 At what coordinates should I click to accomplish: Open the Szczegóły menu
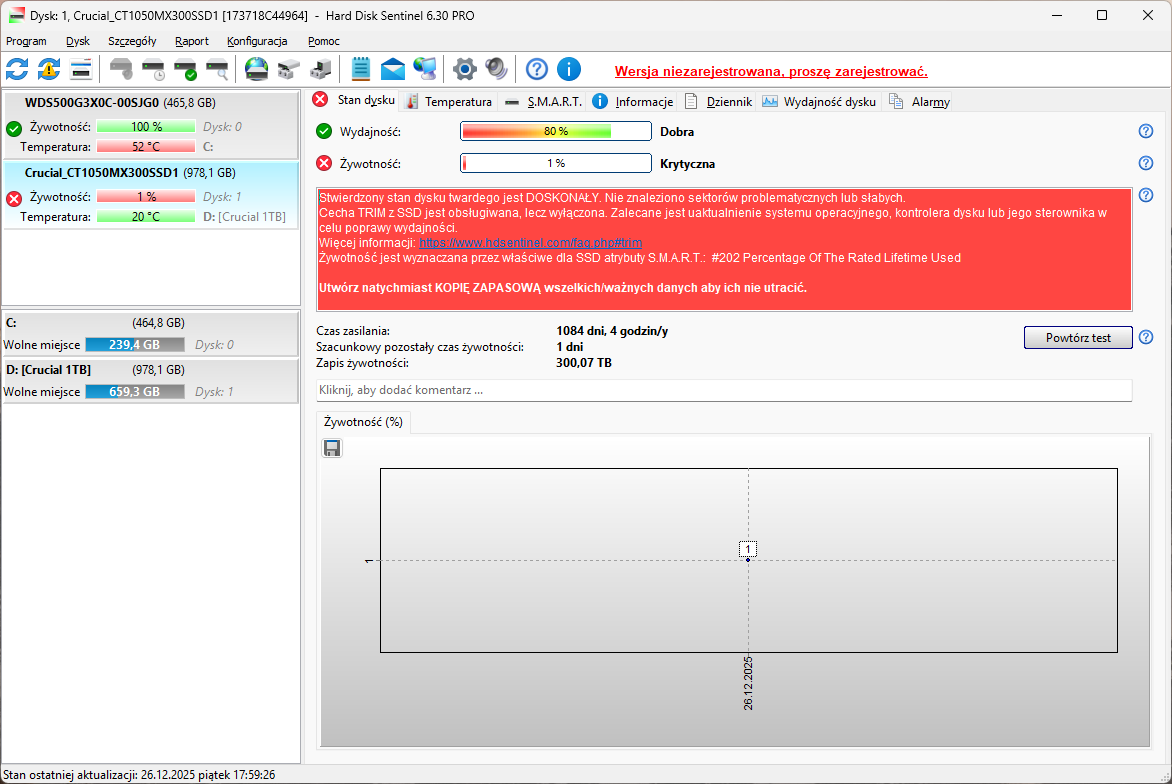(132, 41)
